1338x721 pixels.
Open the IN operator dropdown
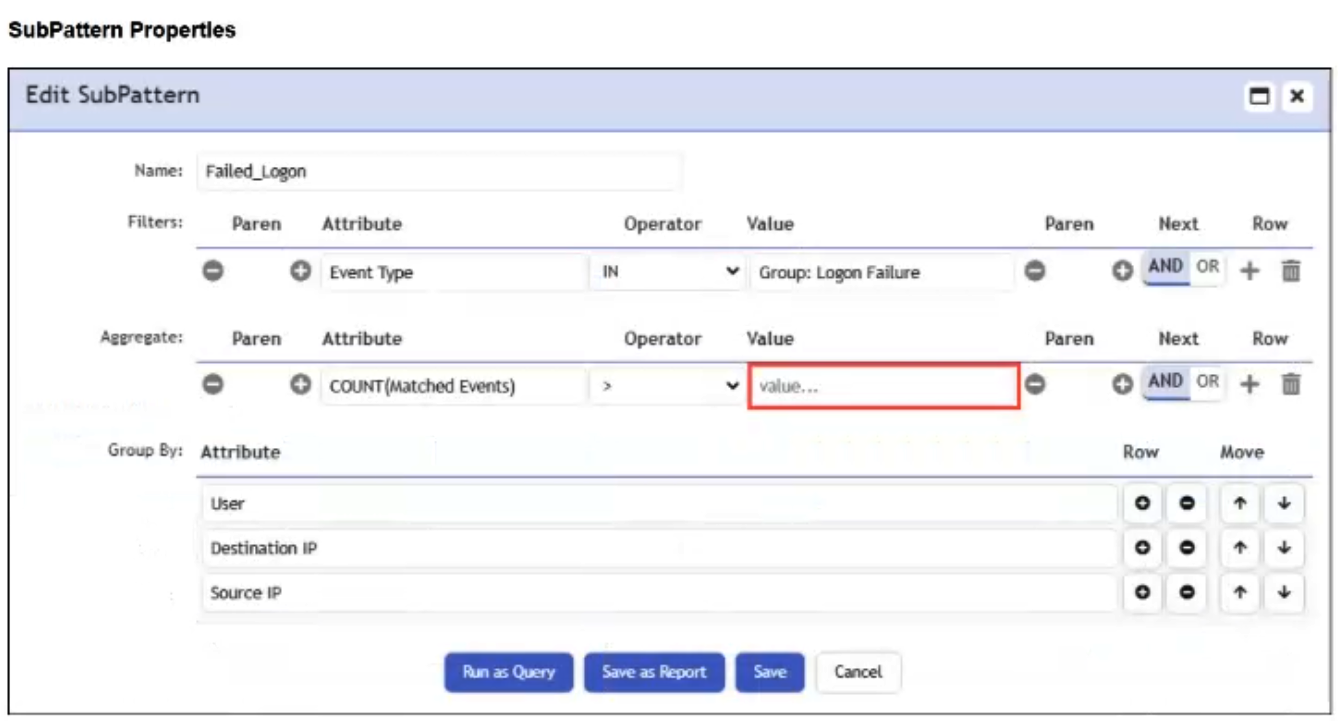[x=668, y=272]
